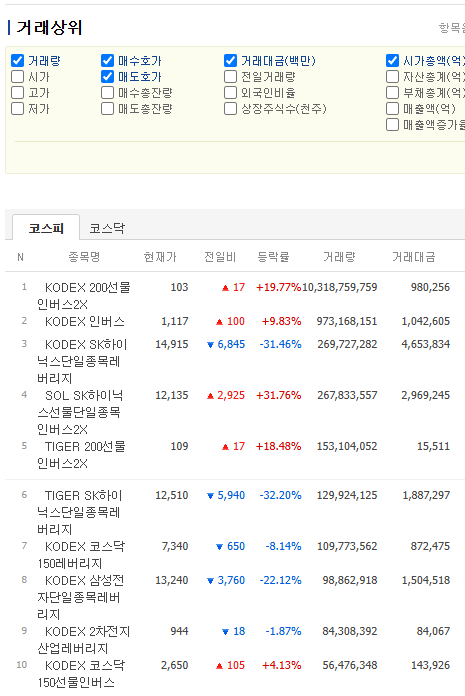Screen dimensions: 465x696
Task: Uncheck the 거래대금(백만) checkbox
Action: (230, 60)
